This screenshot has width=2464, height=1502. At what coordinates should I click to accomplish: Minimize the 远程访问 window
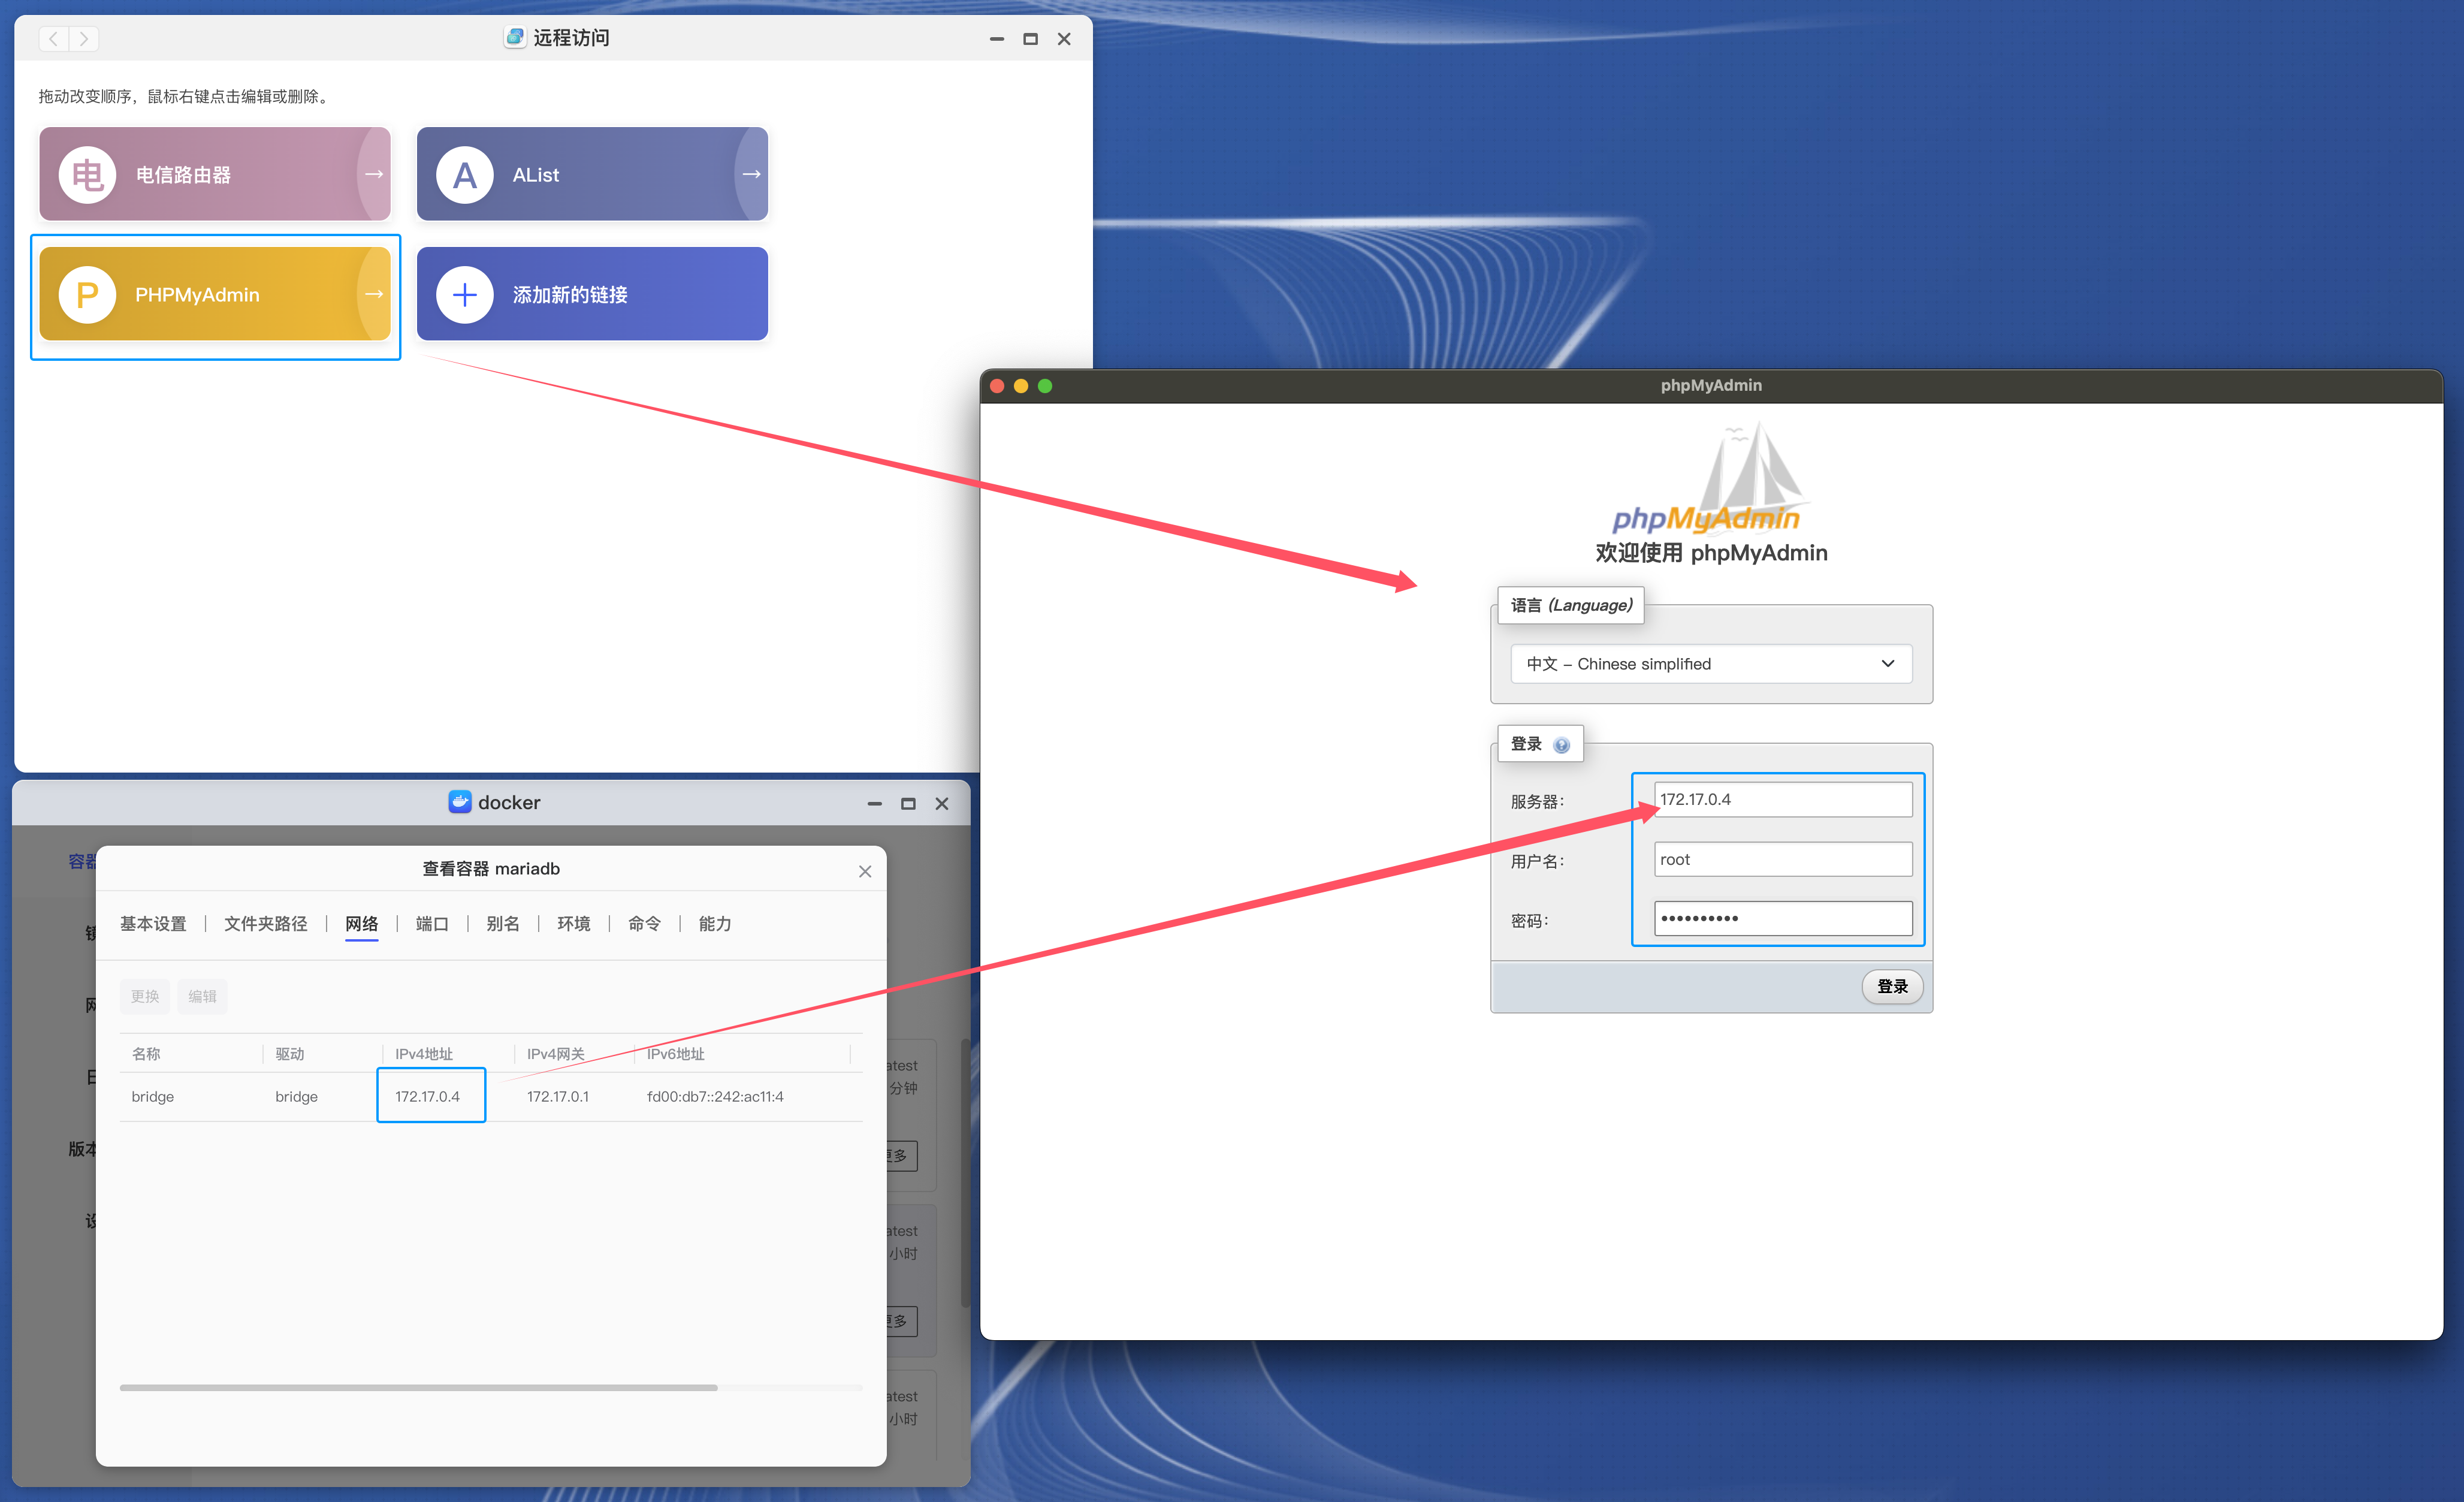click(996, 39)
